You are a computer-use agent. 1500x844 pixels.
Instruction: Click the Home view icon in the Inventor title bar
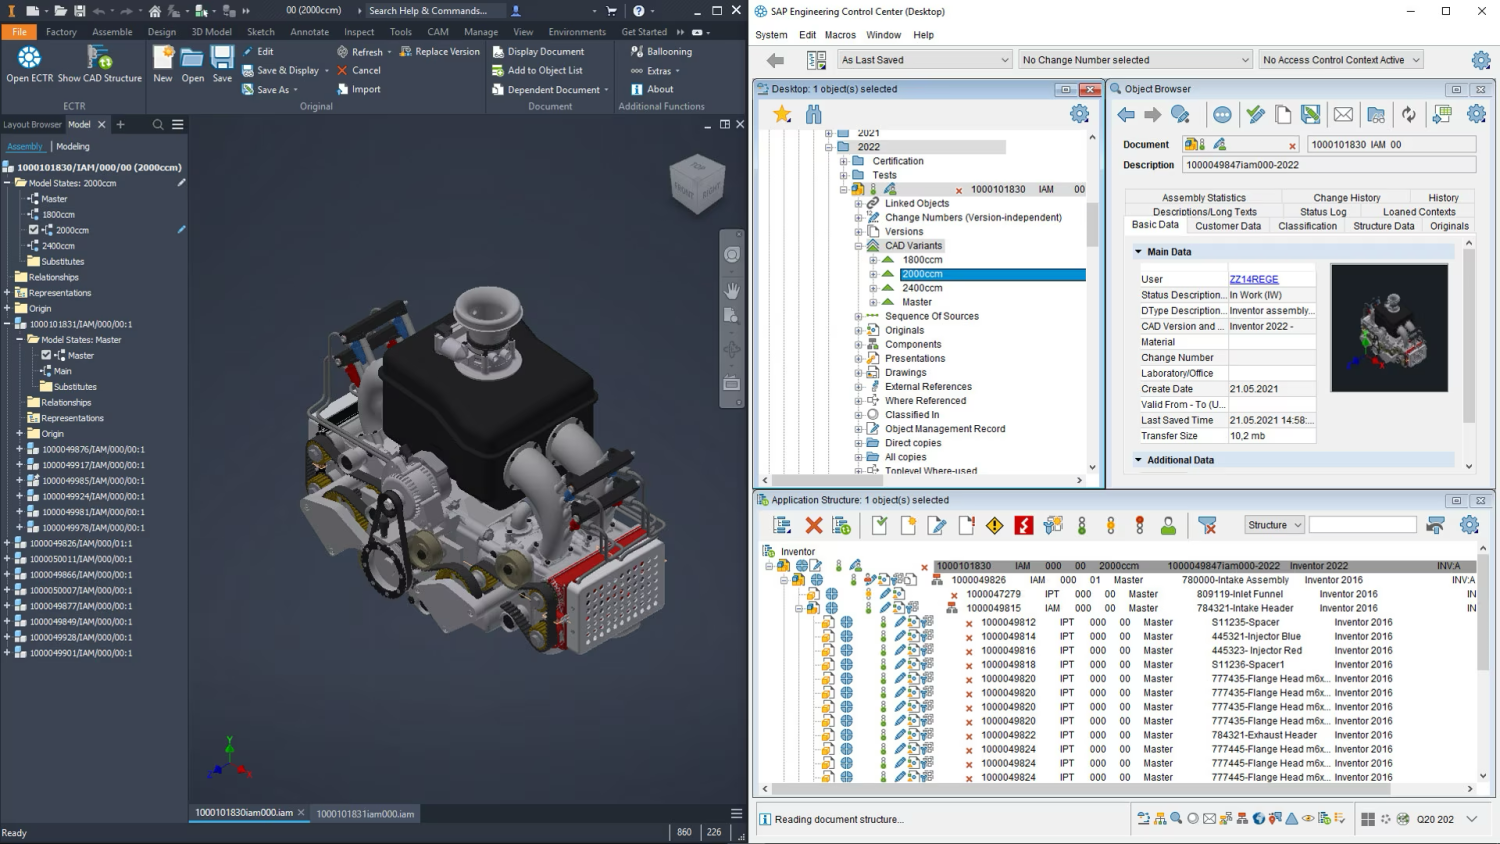coord(155,11)
